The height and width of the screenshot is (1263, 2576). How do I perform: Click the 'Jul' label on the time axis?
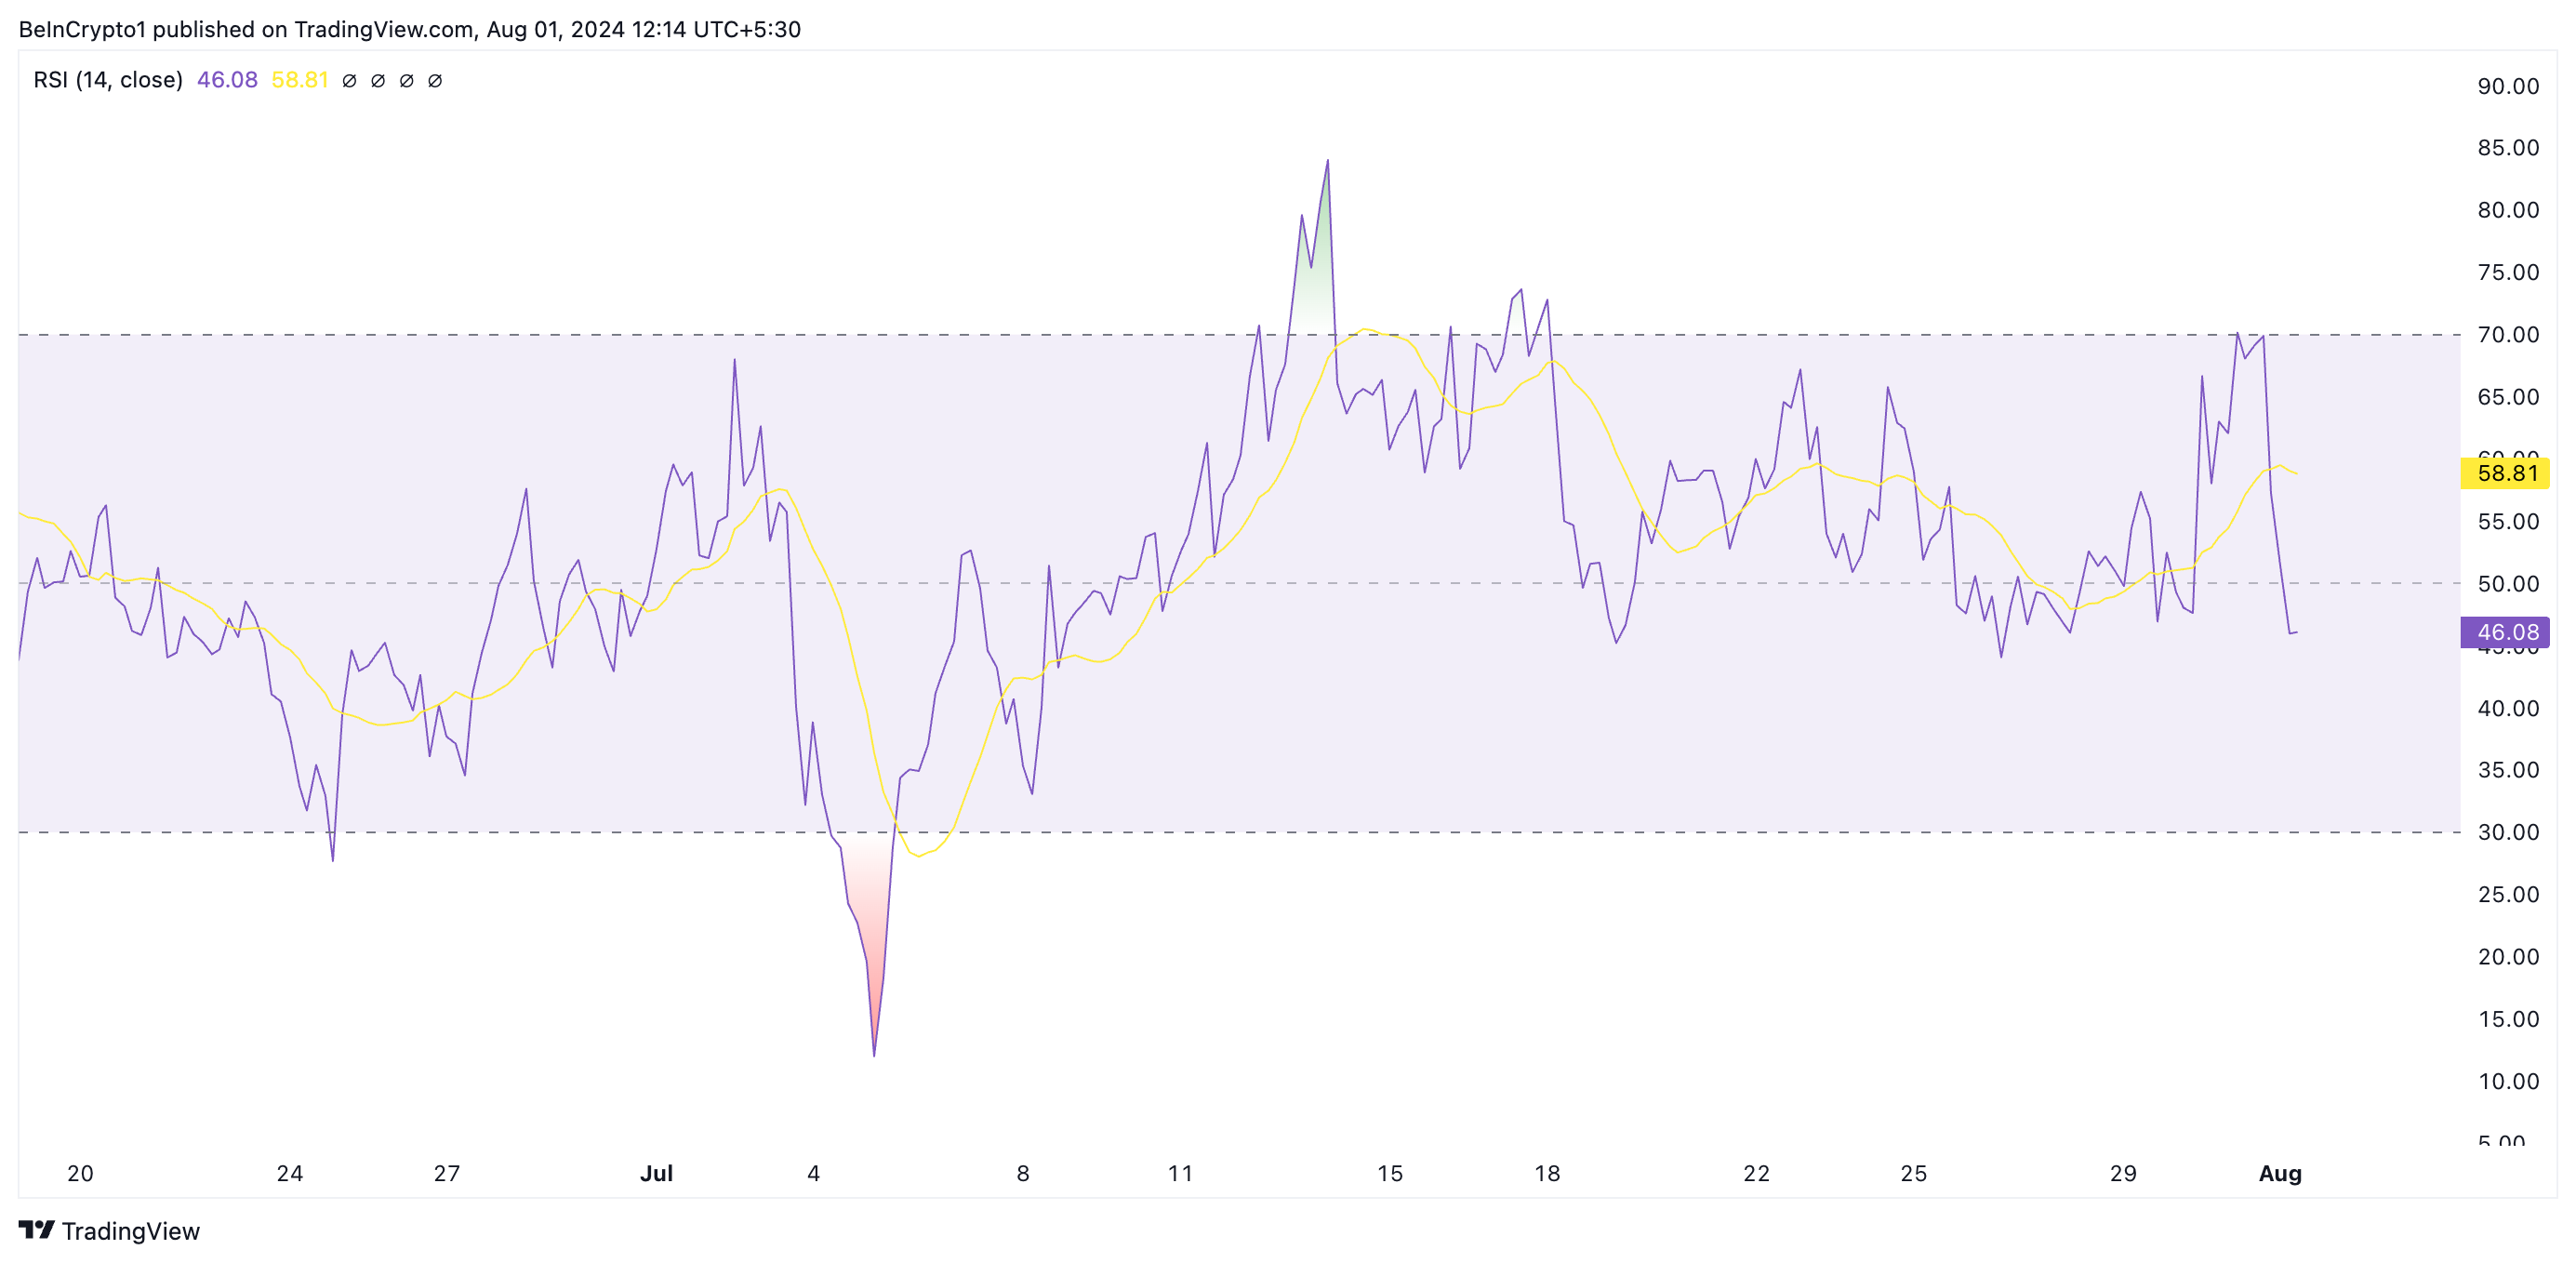point(656,1173)
